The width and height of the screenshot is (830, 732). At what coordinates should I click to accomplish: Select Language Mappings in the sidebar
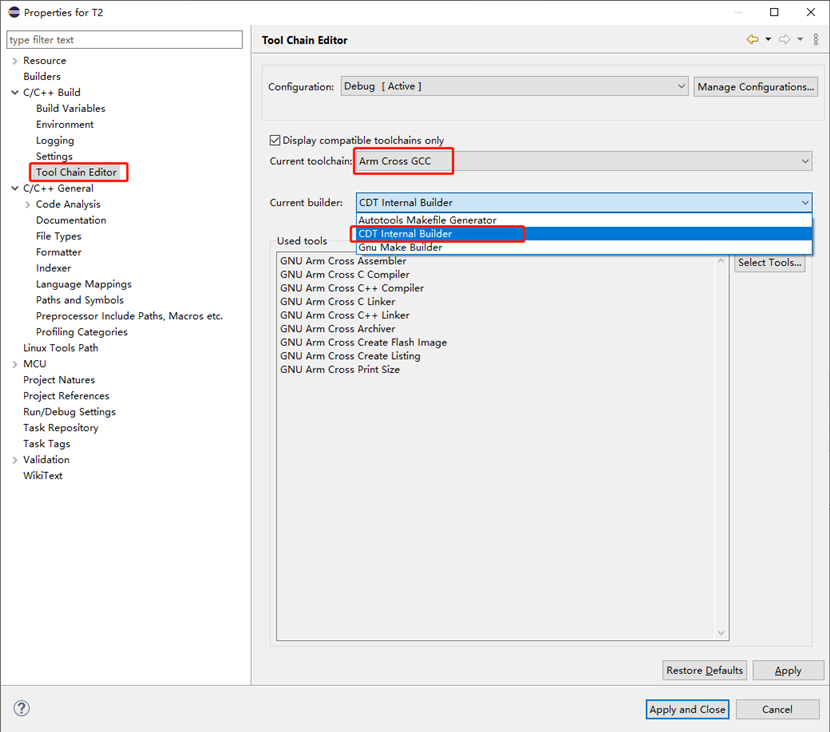tap(83, 284)
